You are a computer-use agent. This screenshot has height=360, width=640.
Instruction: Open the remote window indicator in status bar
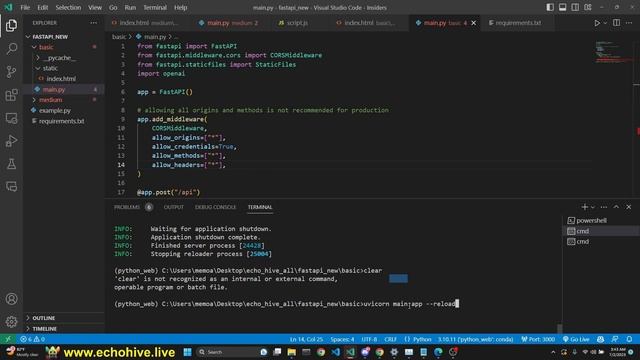pyautogui.click(x=8, y=339)
